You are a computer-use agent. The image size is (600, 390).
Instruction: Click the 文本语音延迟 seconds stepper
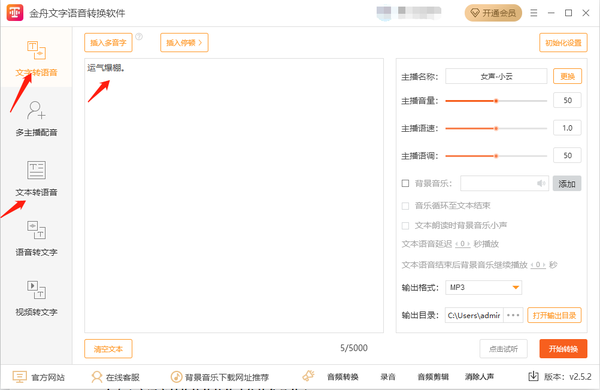pyautogui.click(x=463, y=244)
